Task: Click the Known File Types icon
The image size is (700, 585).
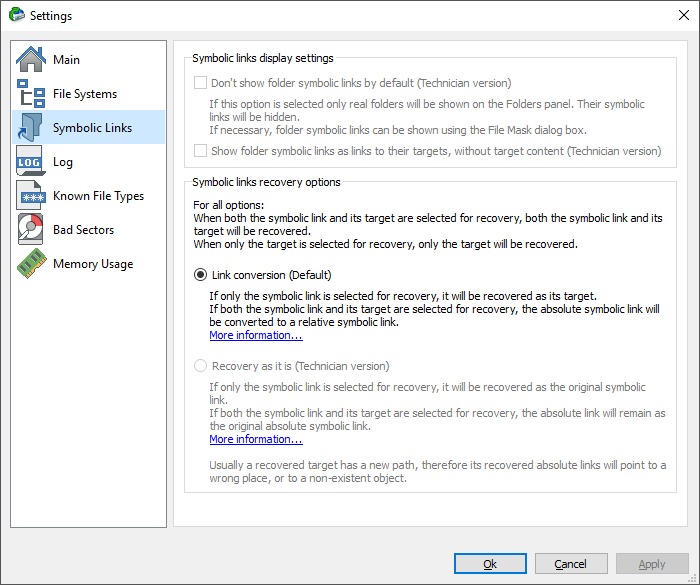Action: 30,196
